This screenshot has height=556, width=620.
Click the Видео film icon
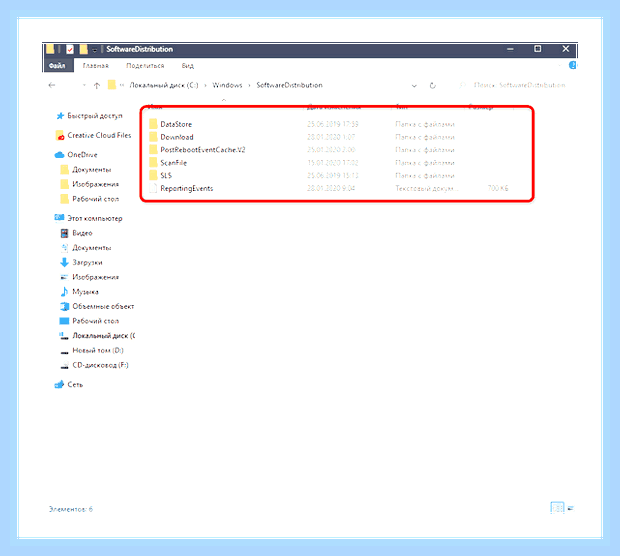pos(64,233)
